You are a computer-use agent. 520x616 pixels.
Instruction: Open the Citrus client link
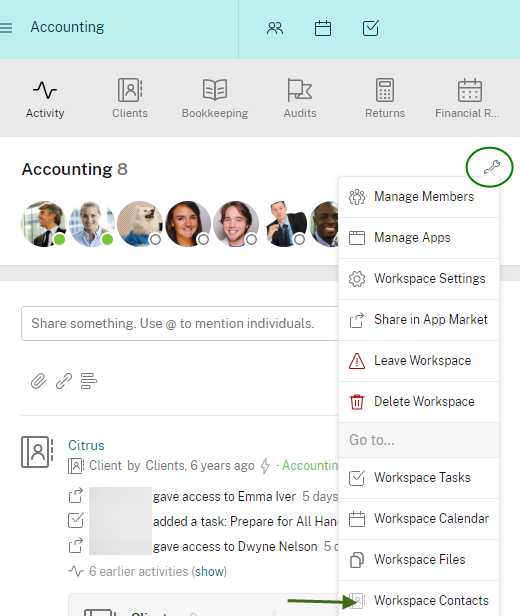pyautogui.click(x=86, y=445)
